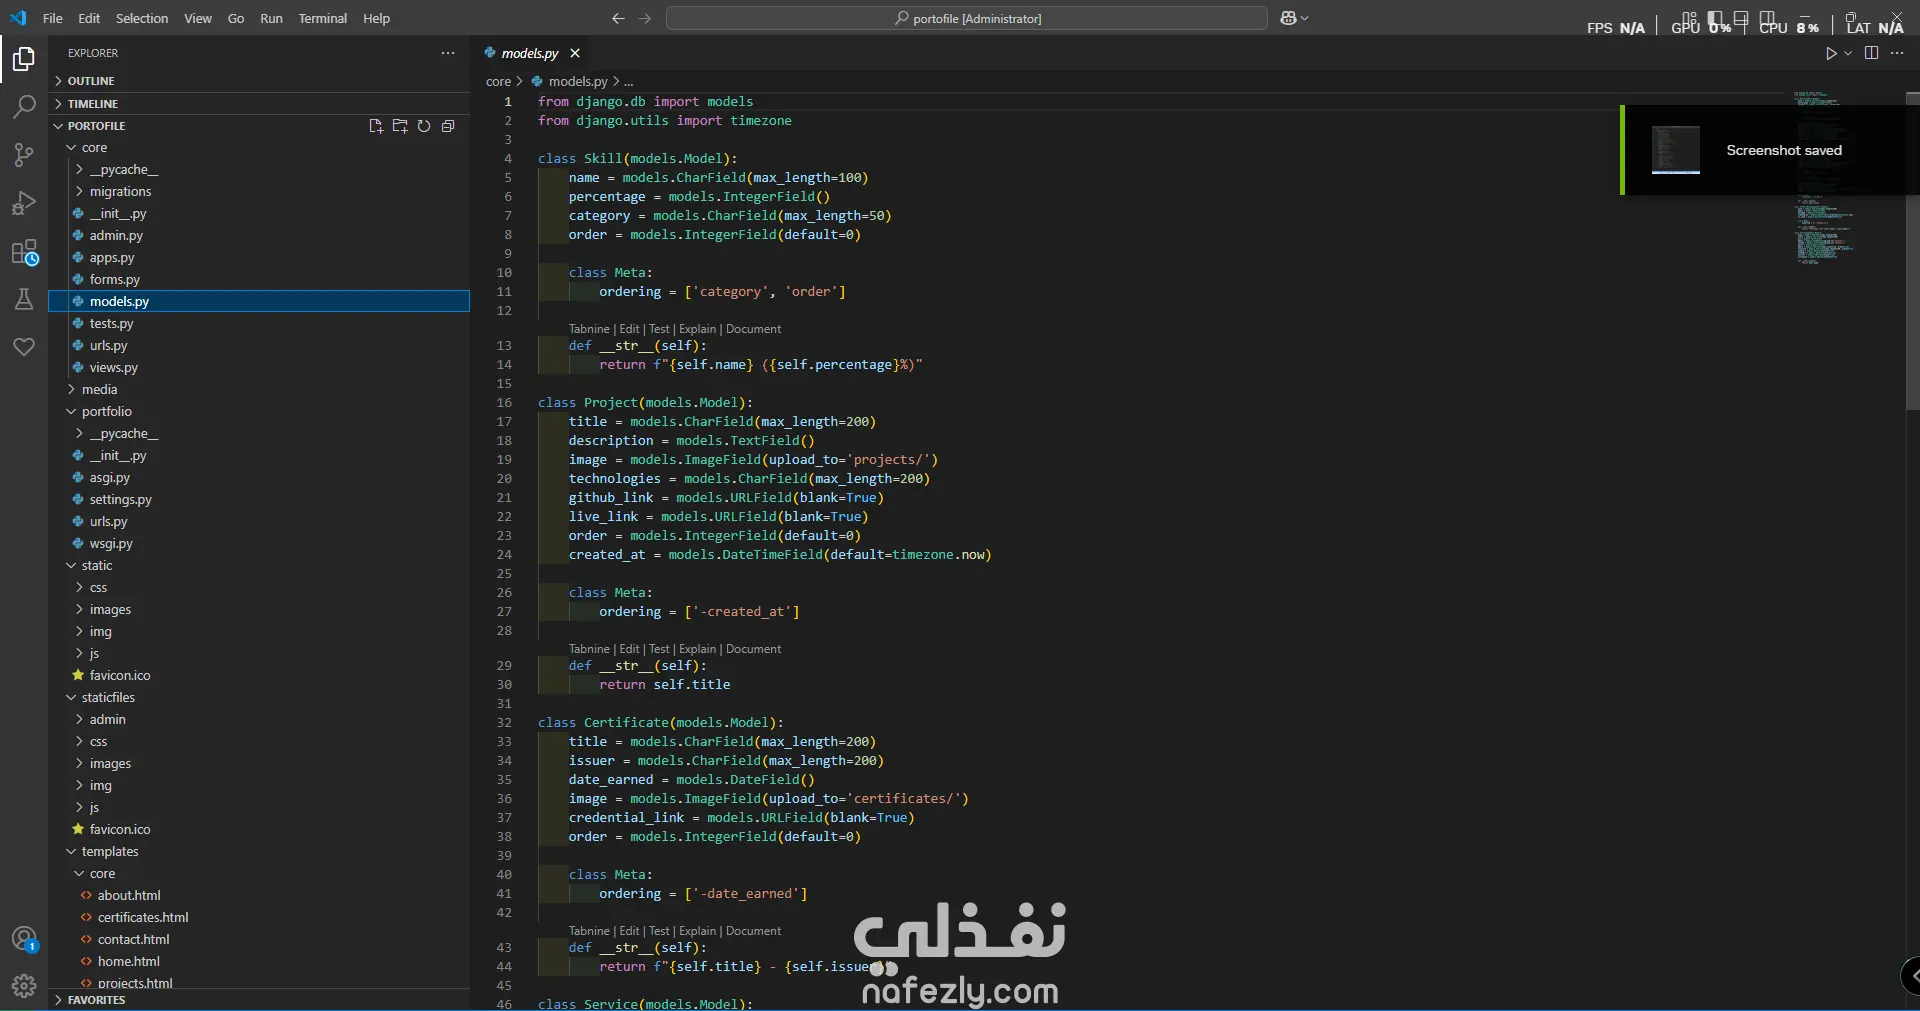The image size is (1920, 1011).
Task: Open the favicon.ico file under static
Action: [x=120, y=676]
